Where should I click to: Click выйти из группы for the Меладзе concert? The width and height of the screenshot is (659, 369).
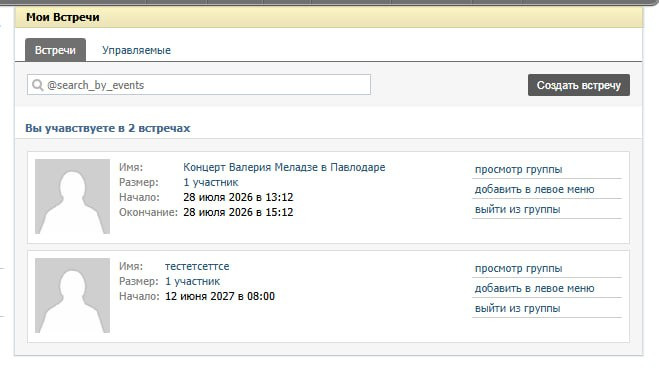pos(517,209)
